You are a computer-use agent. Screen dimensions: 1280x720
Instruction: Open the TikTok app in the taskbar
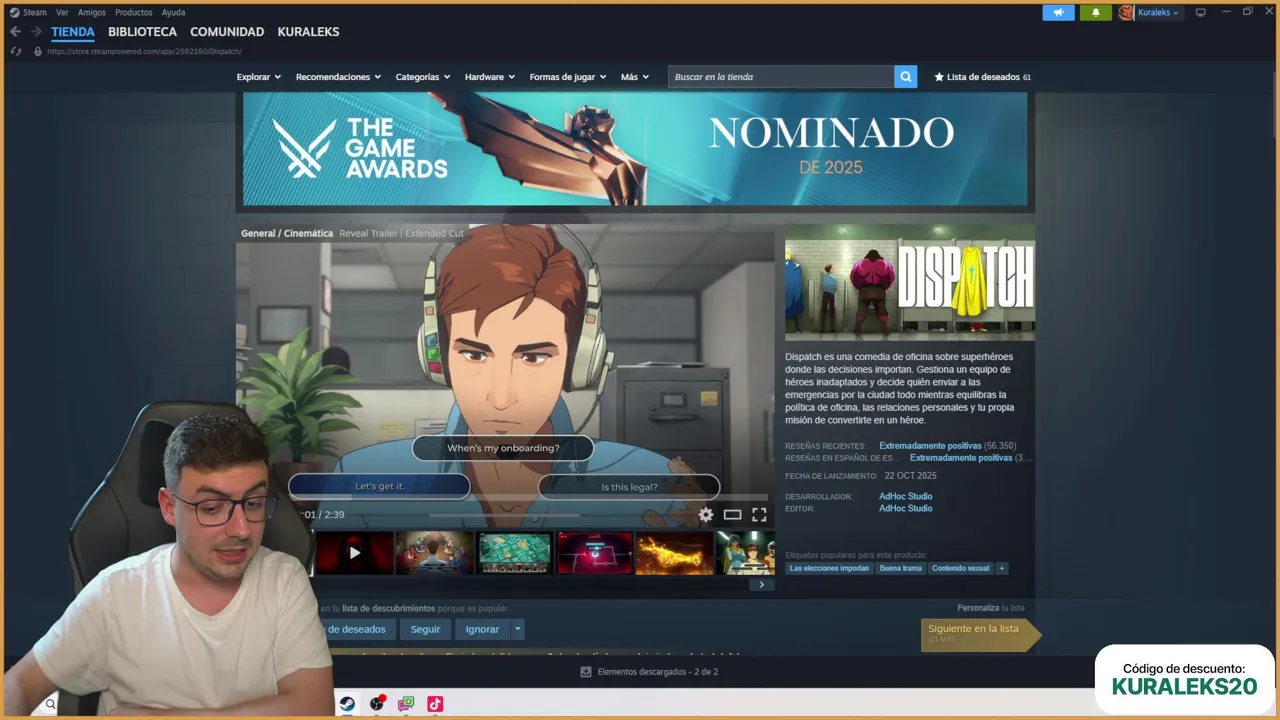(435, 704)
